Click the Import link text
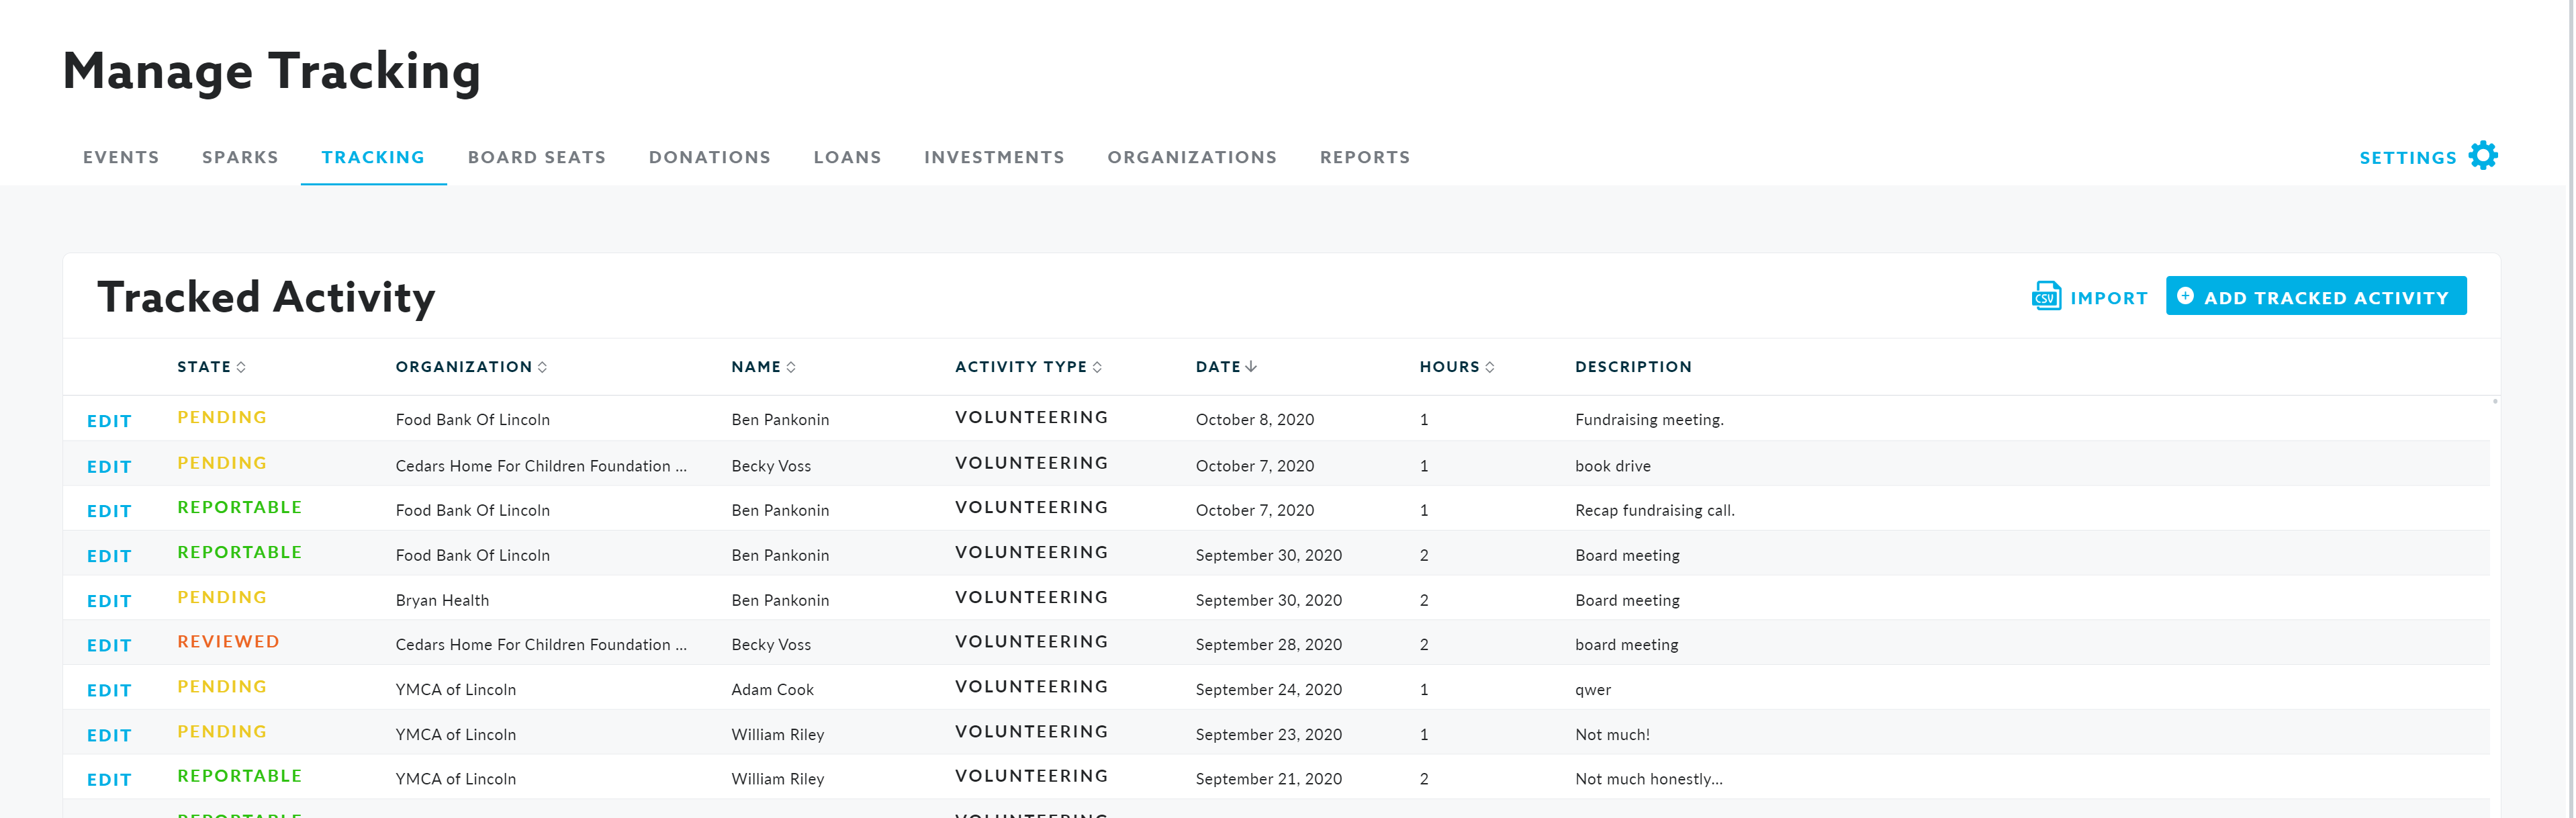 coord(2108,298)
